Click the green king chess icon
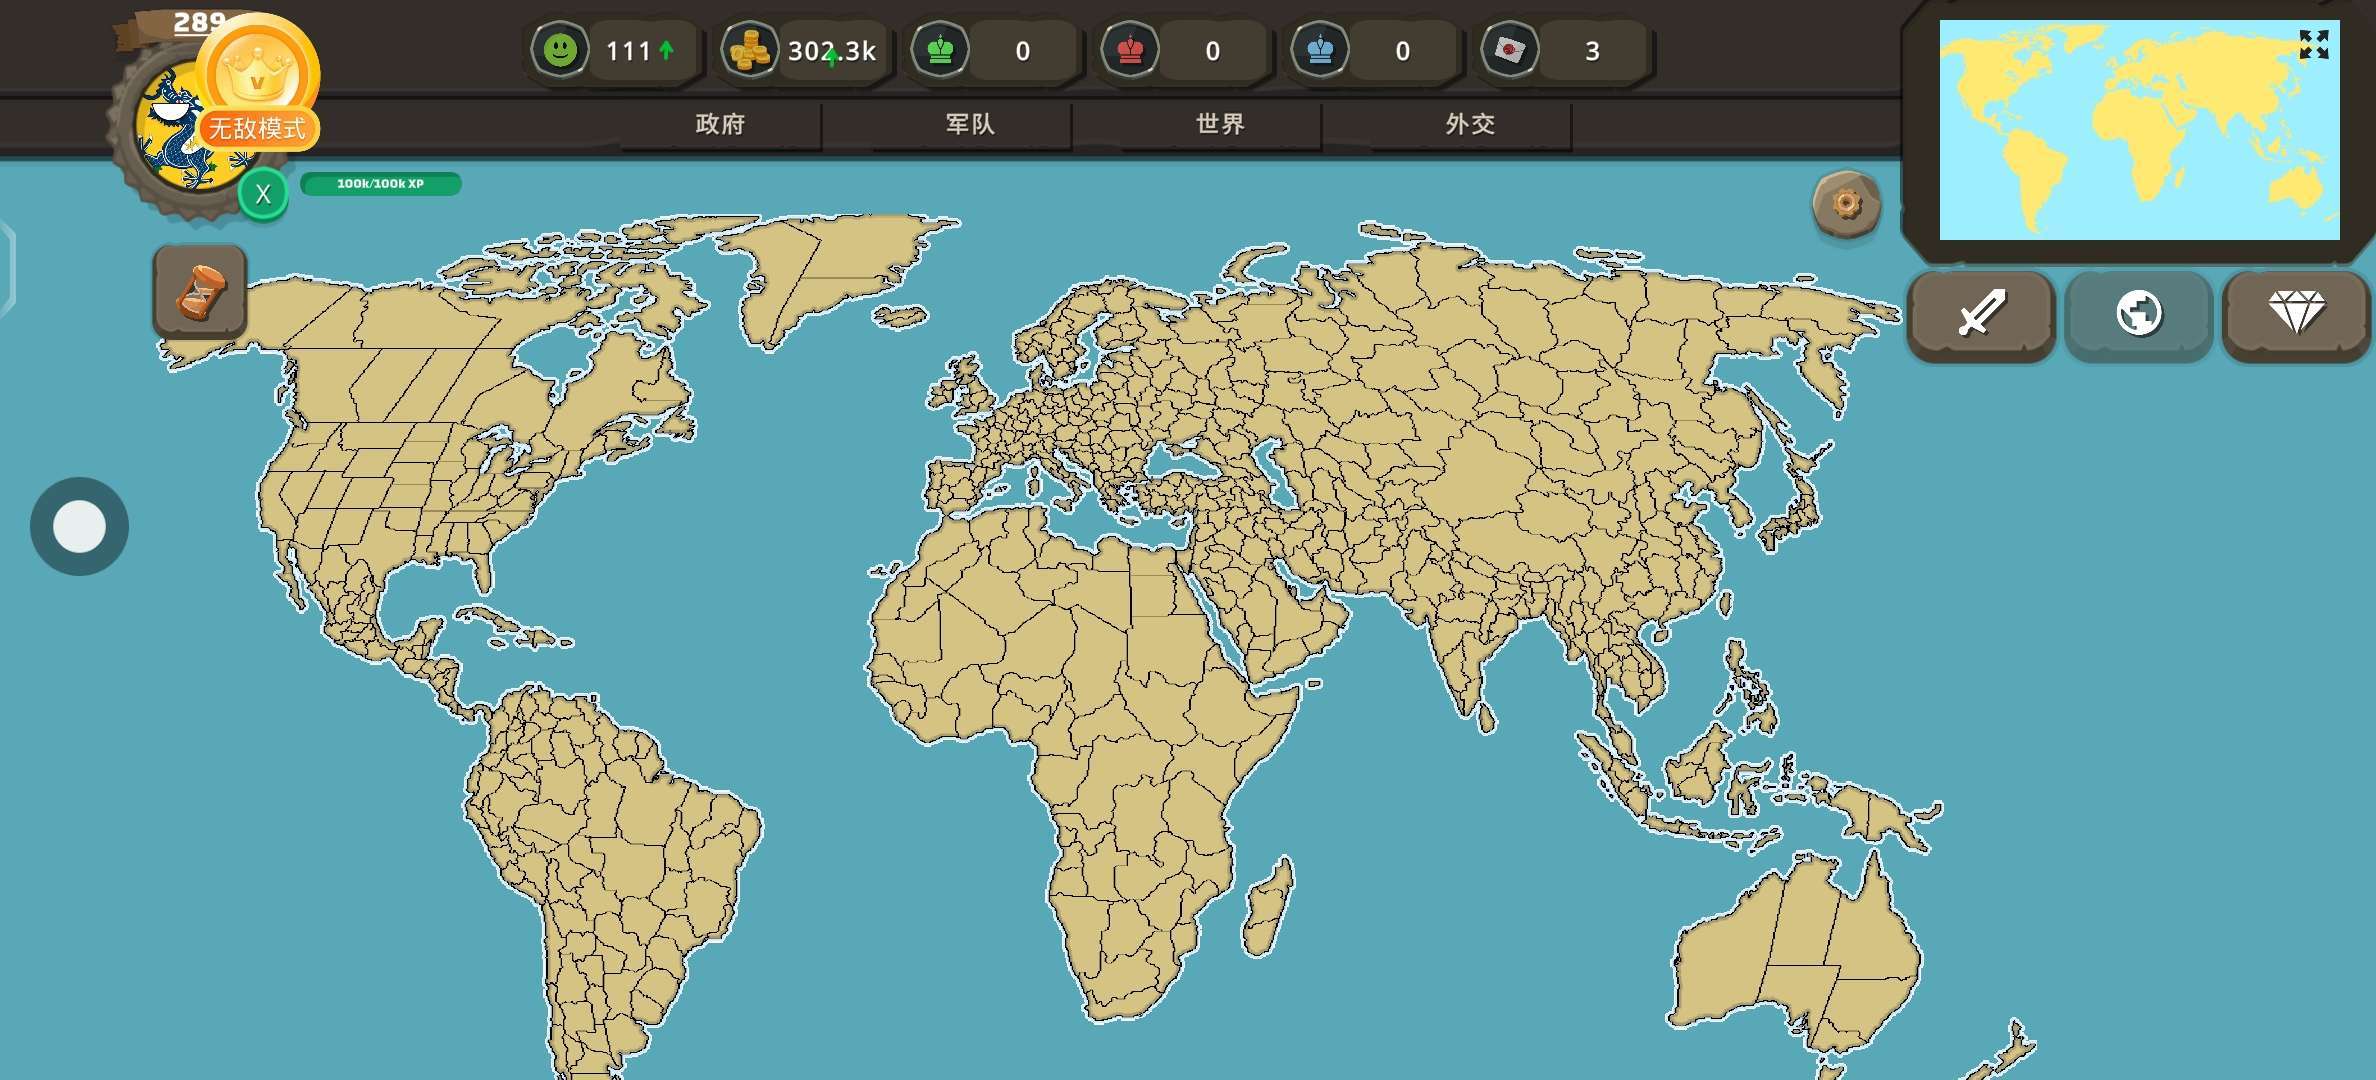 point(940,50)
